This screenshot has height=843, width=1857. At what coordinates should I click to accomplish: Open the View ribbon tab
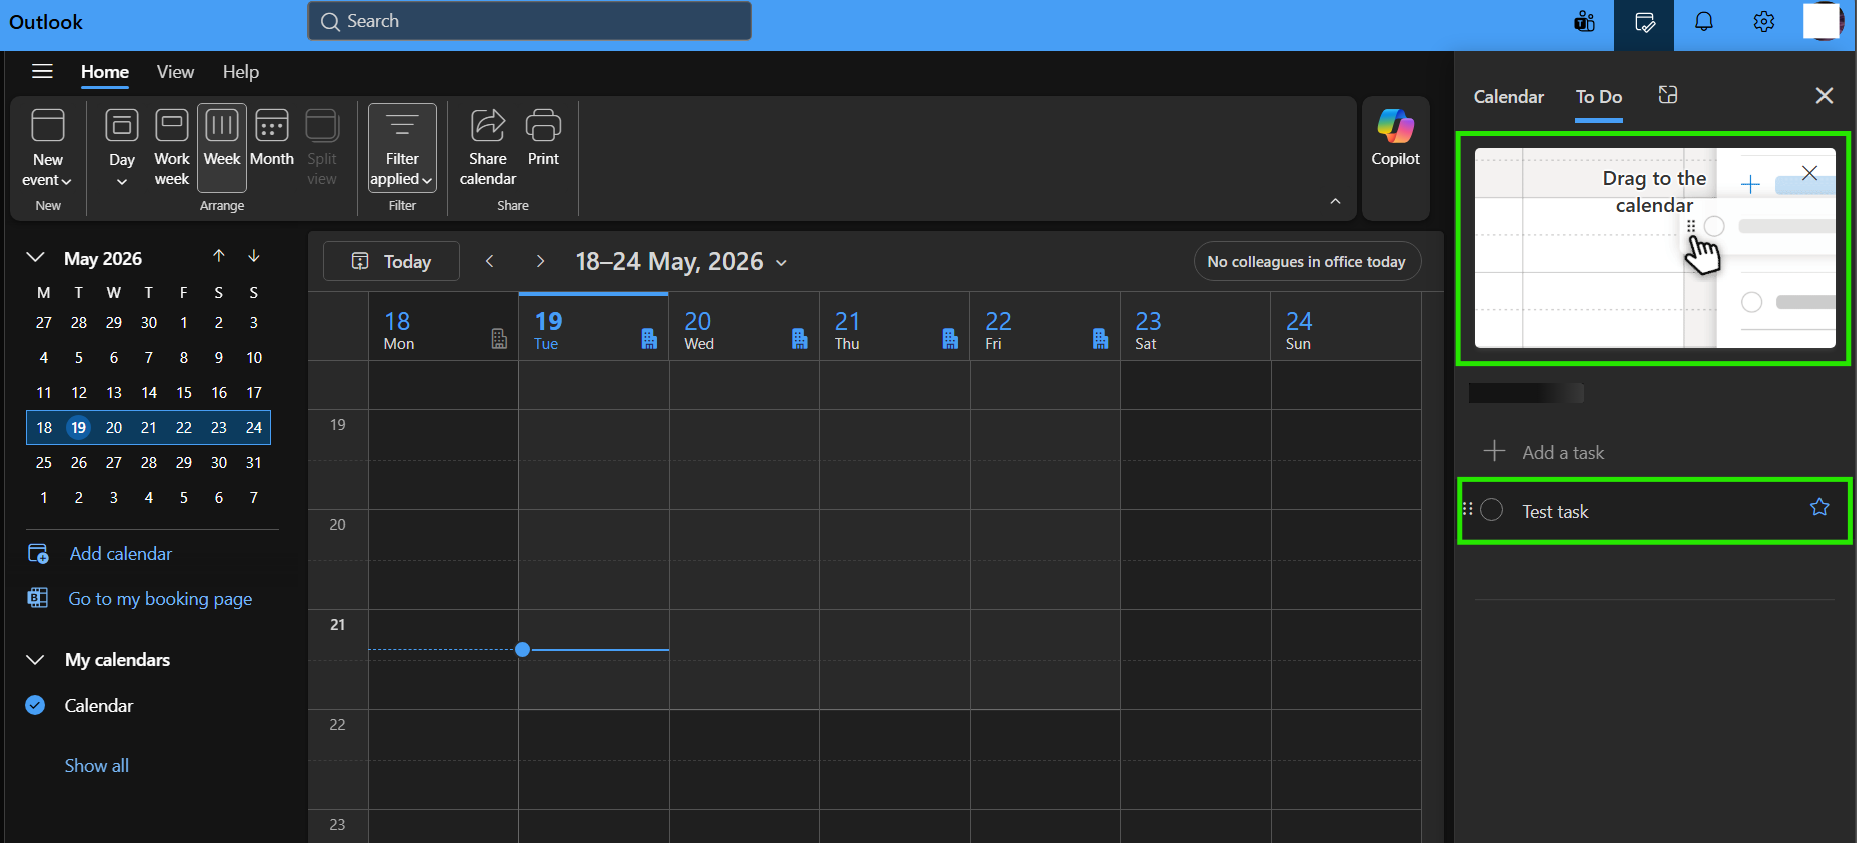tap(175, 72)
